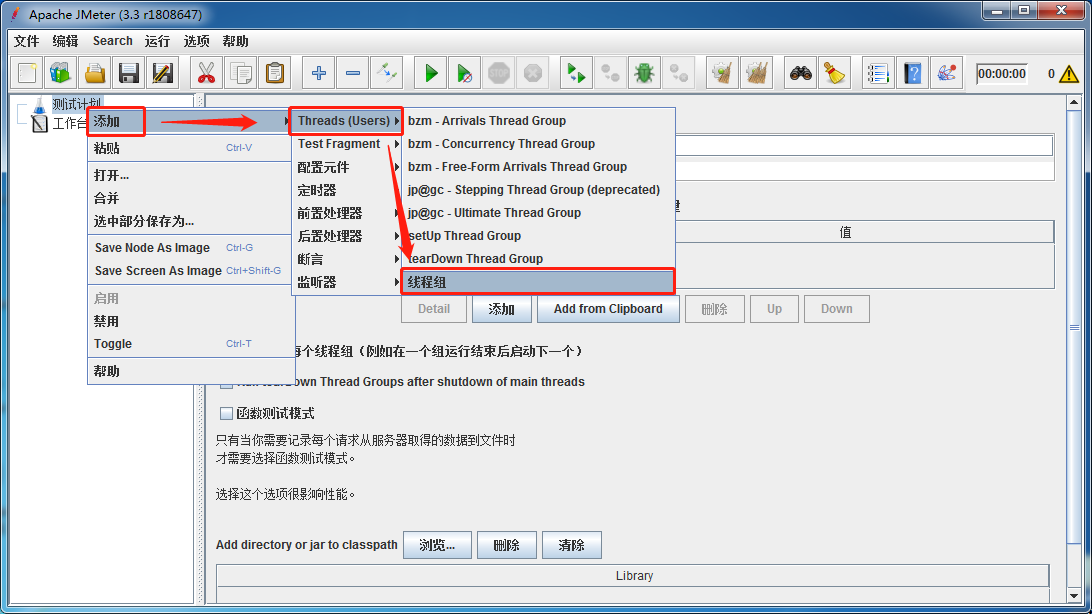Click the 添加 button under variables table
Image resolution: width=1092 pixels, height=614 pixels.
501,309
